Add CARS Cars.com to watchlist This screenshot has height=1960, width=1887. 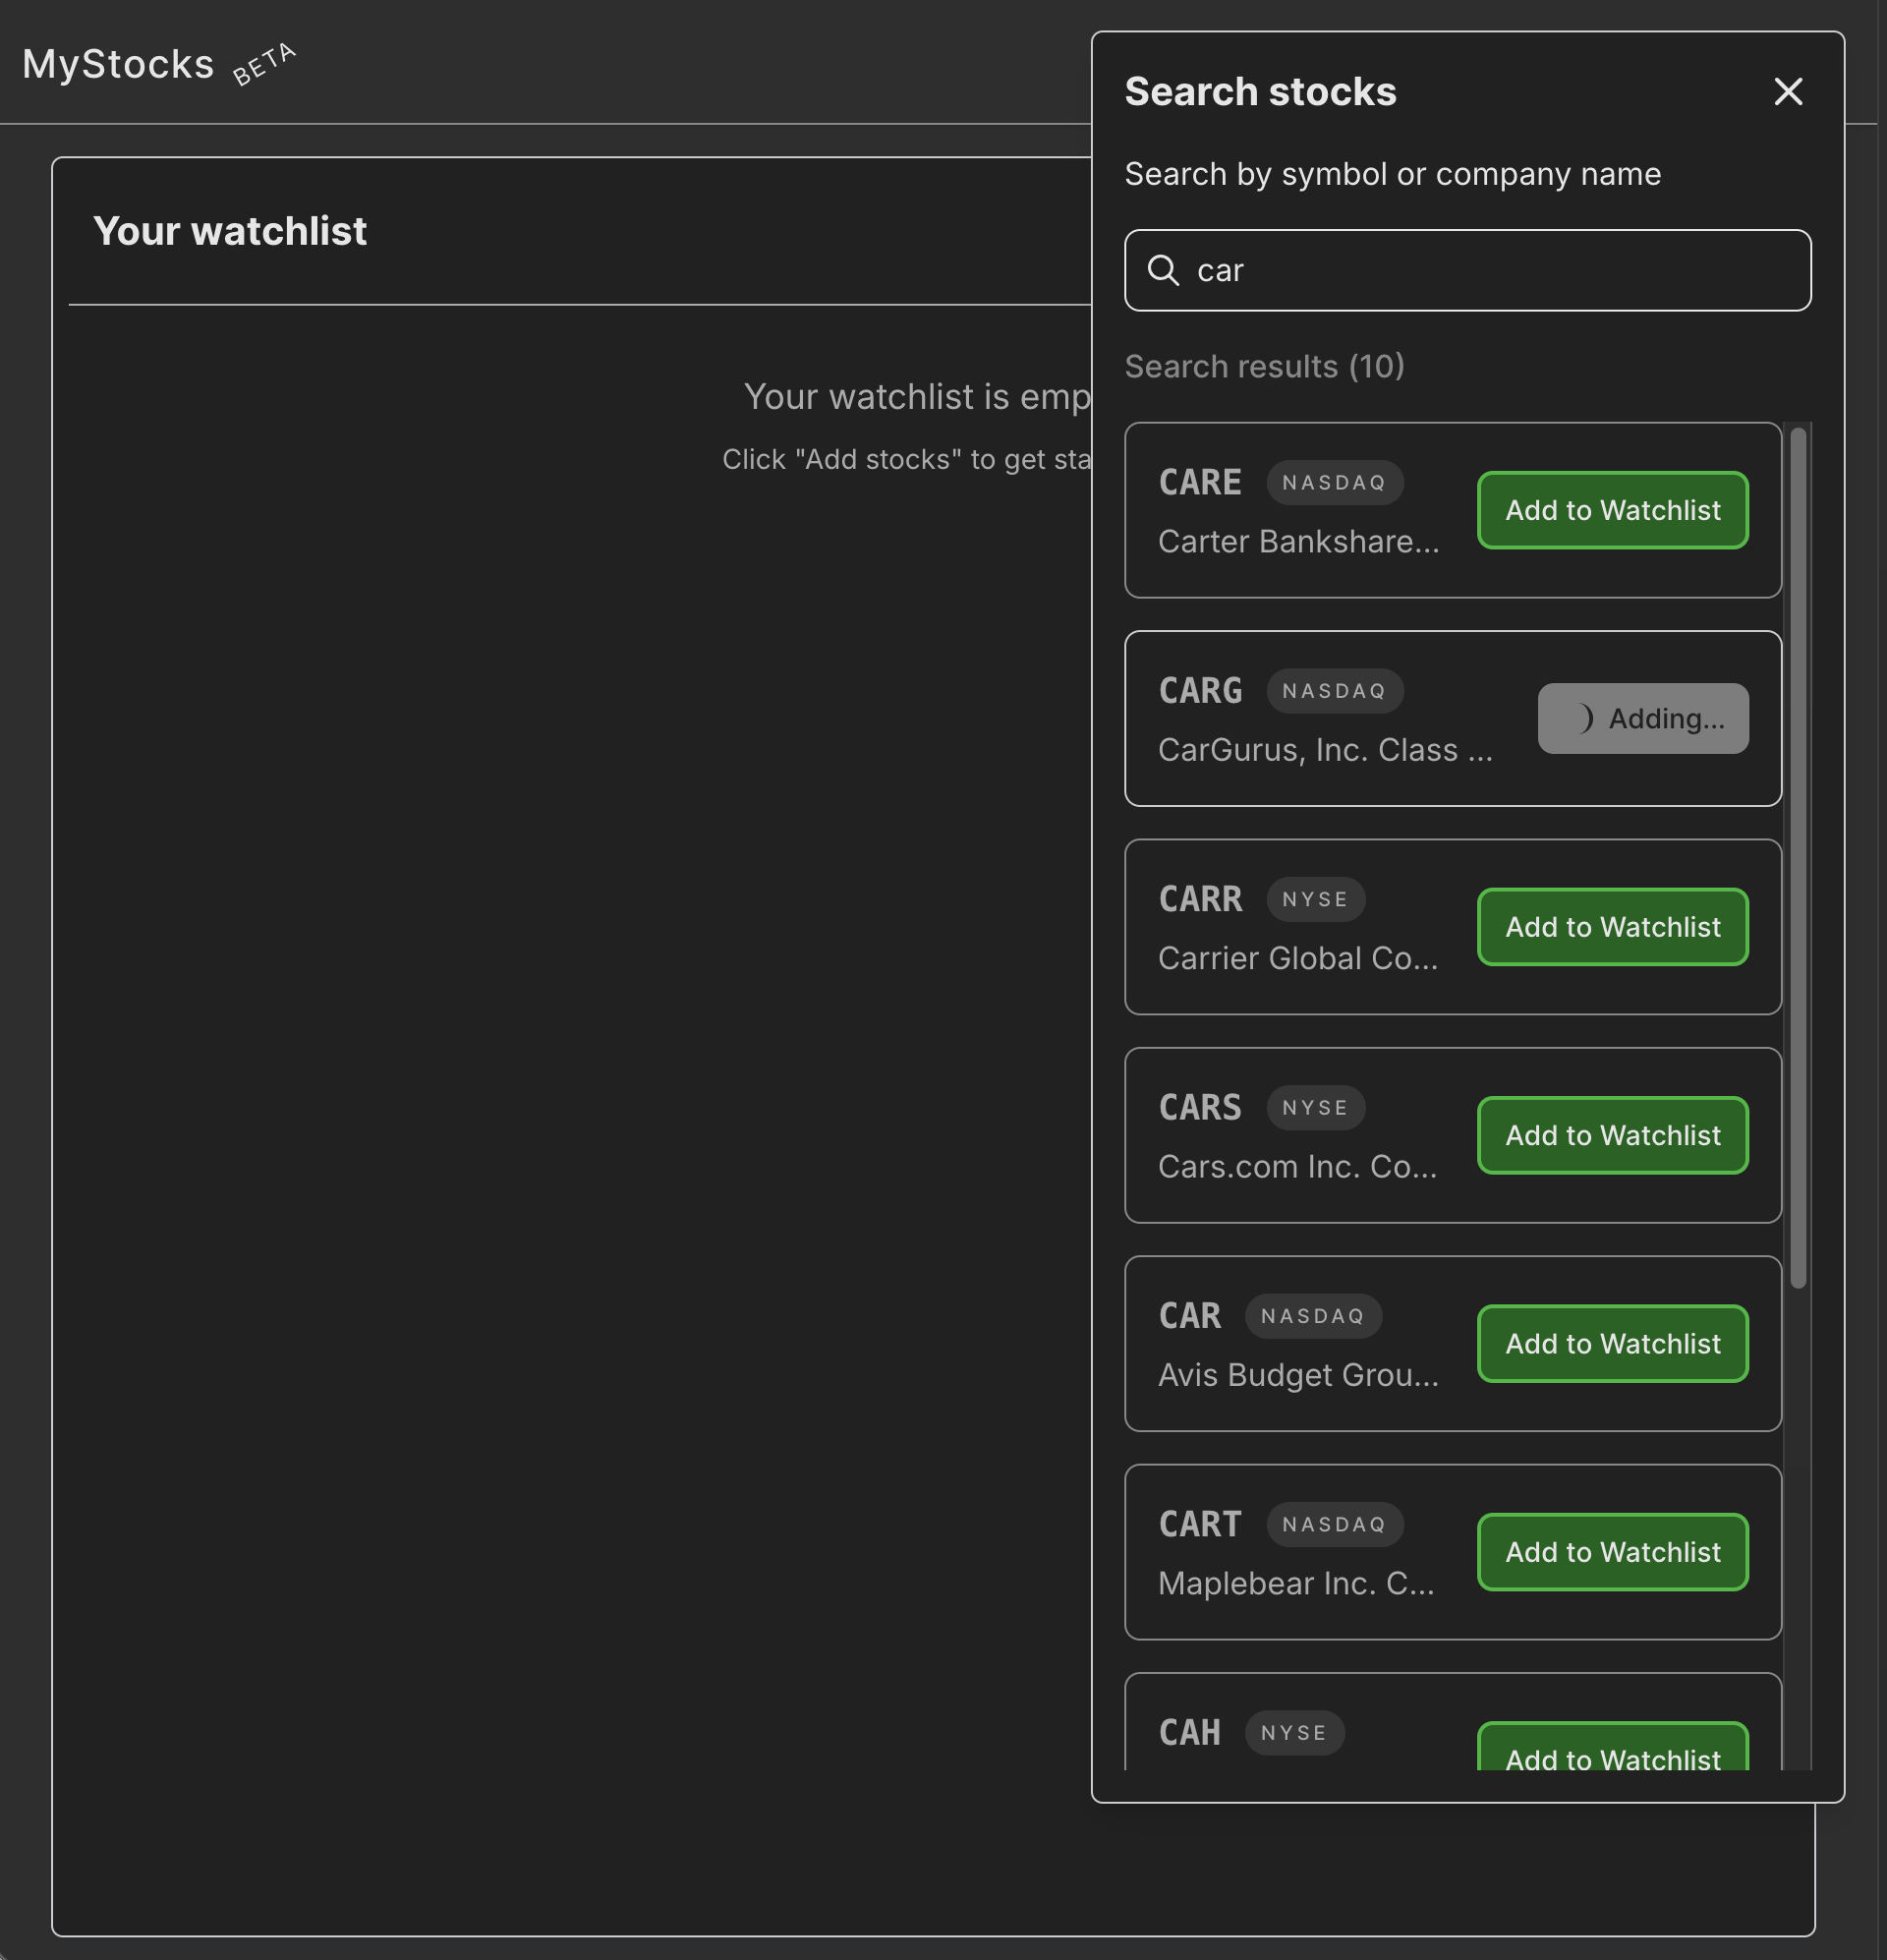point(1611,1135)
